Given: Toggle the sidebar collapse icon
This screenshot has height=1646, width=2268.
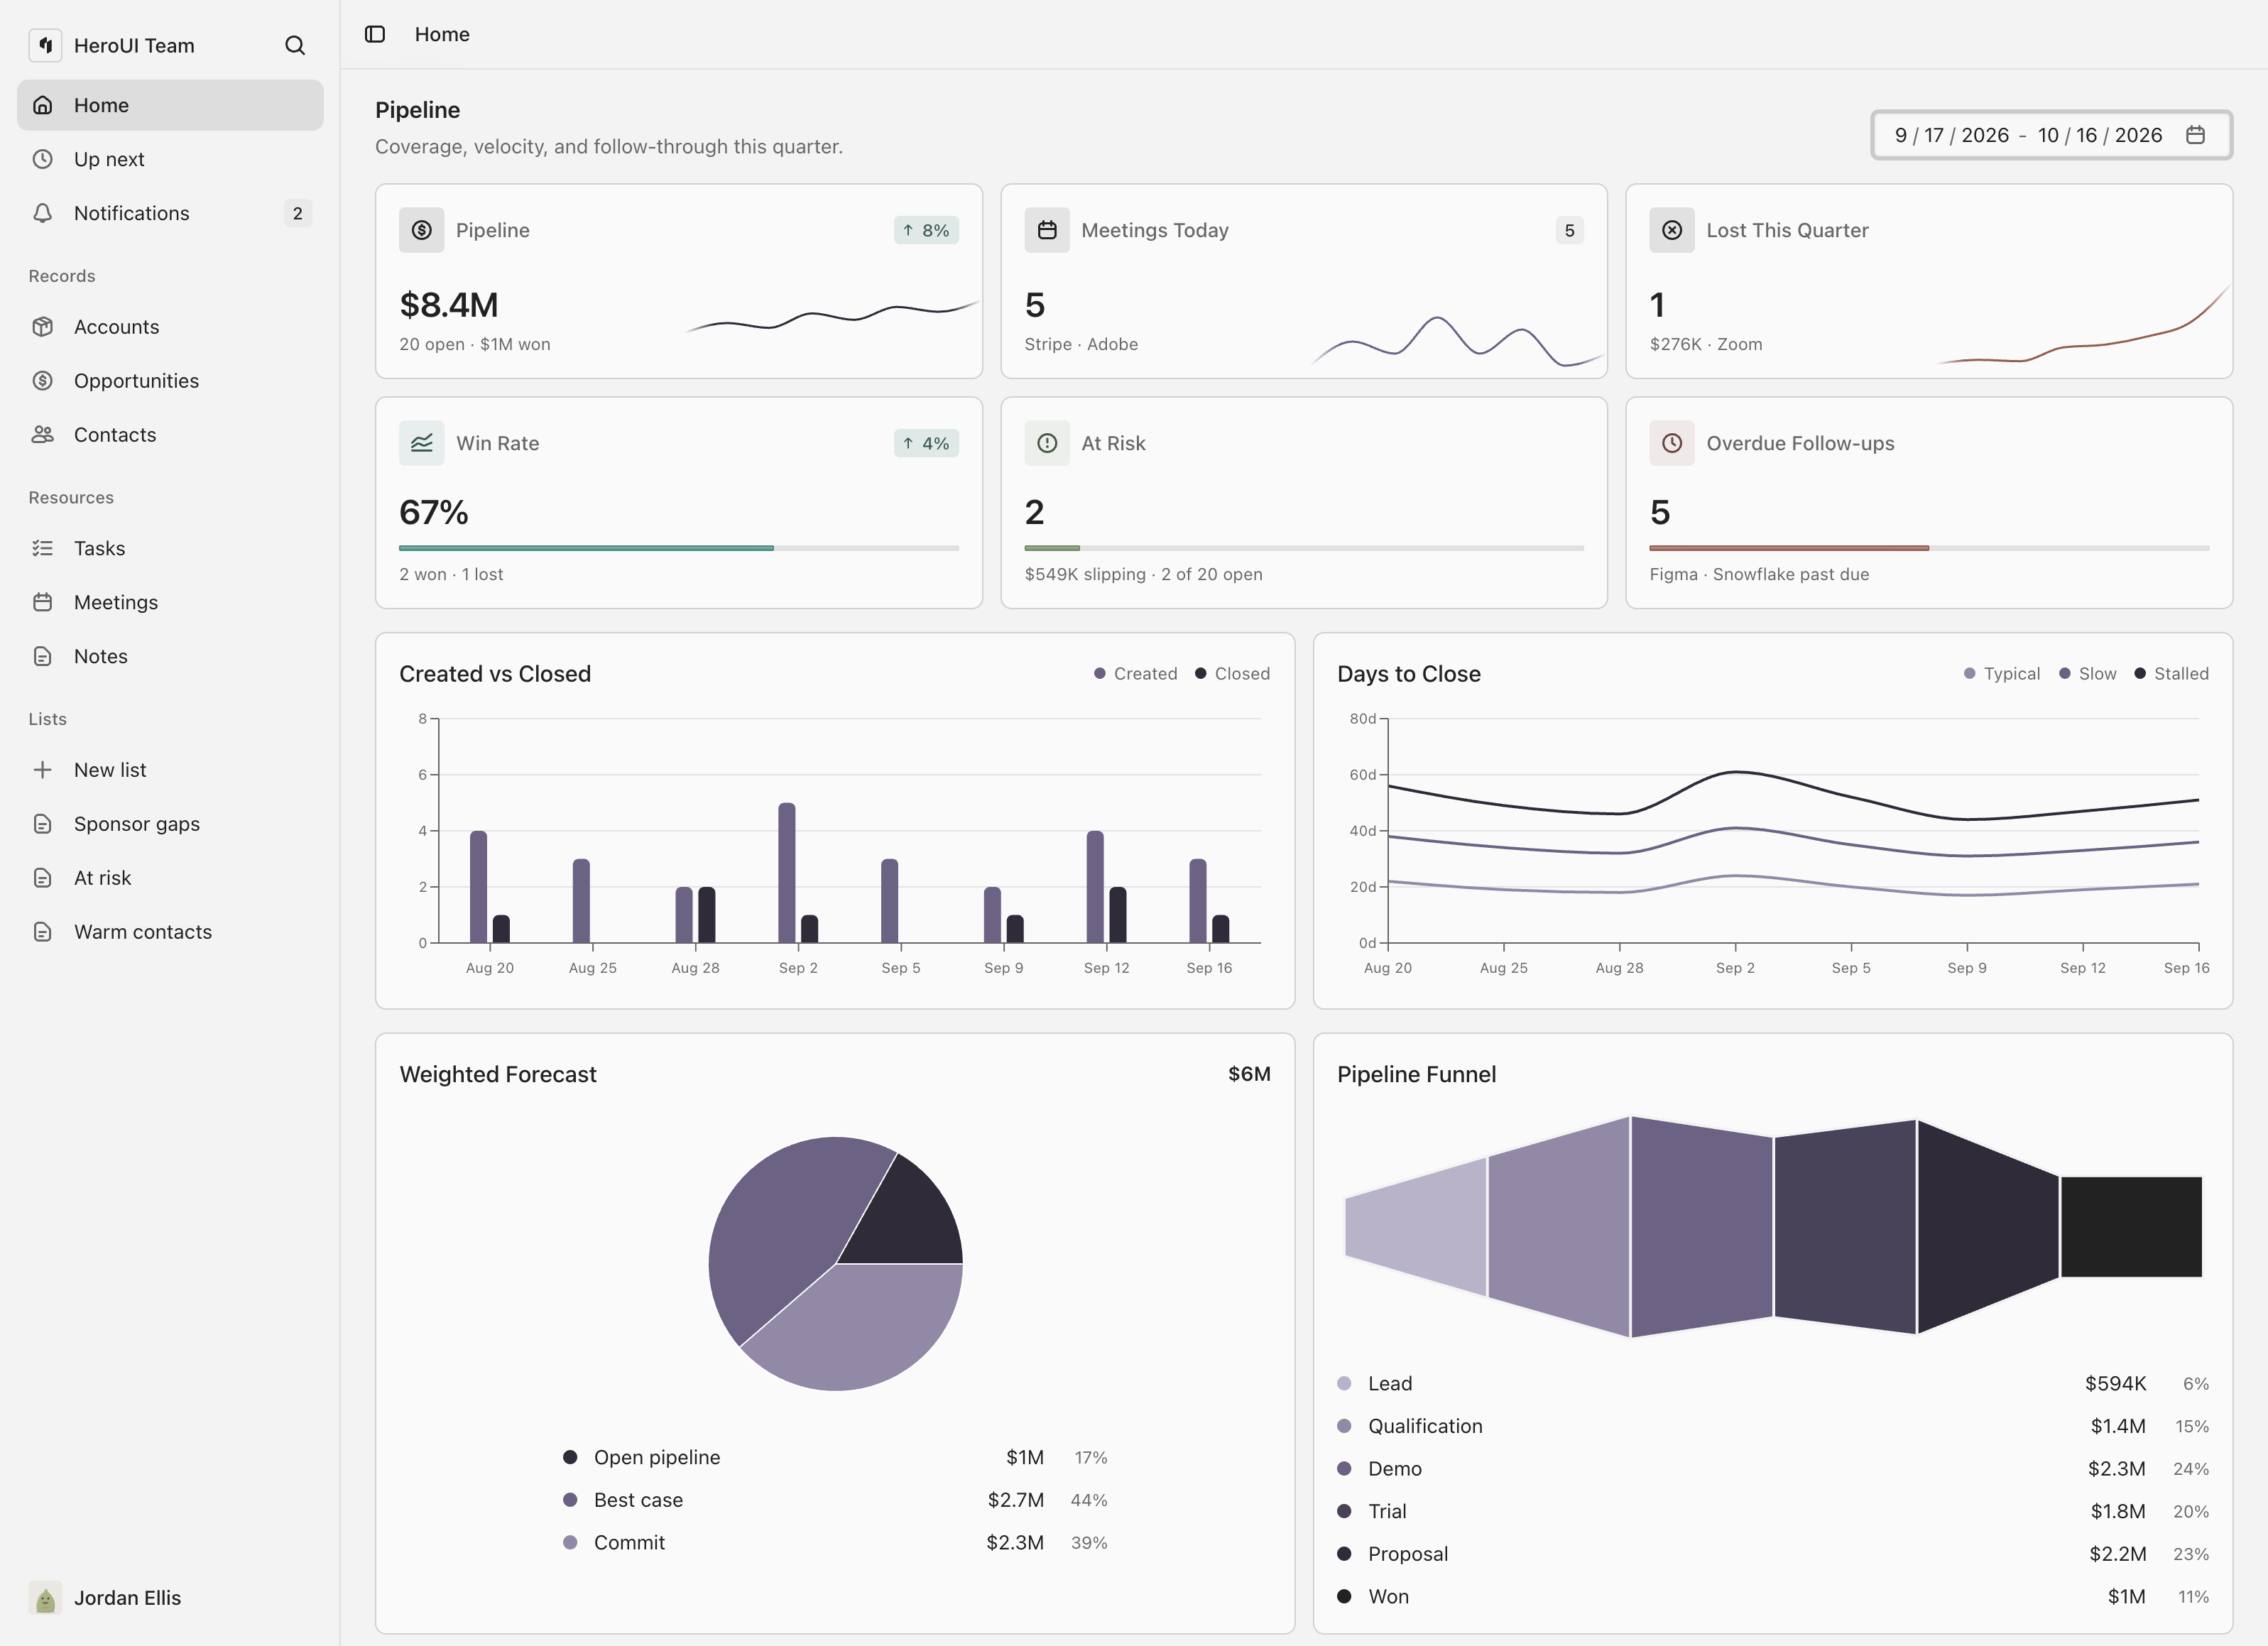Looking at the screenshot, I should point(375,34).
